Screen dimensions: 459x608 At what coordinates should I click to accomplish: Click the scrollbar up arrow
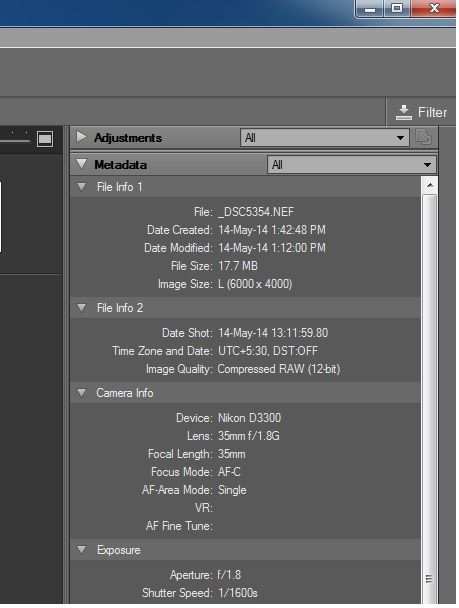[430, 185]
